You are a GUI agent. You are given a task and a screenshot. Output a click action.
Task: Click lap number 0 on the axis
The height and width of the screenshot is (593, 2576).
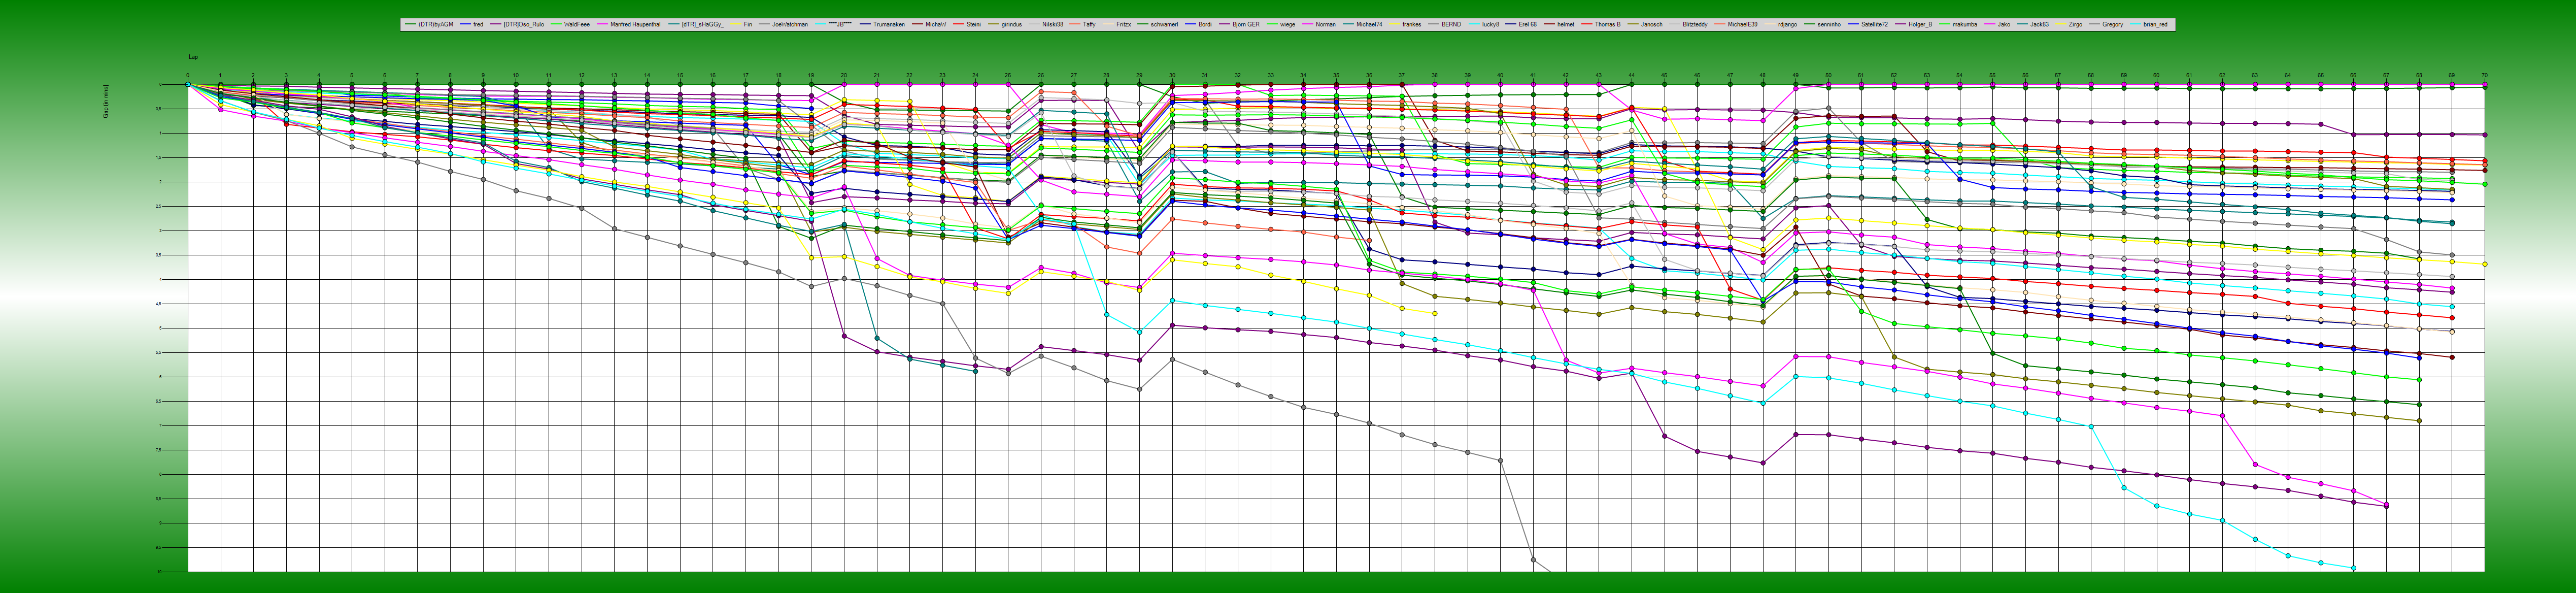[187, 75]
